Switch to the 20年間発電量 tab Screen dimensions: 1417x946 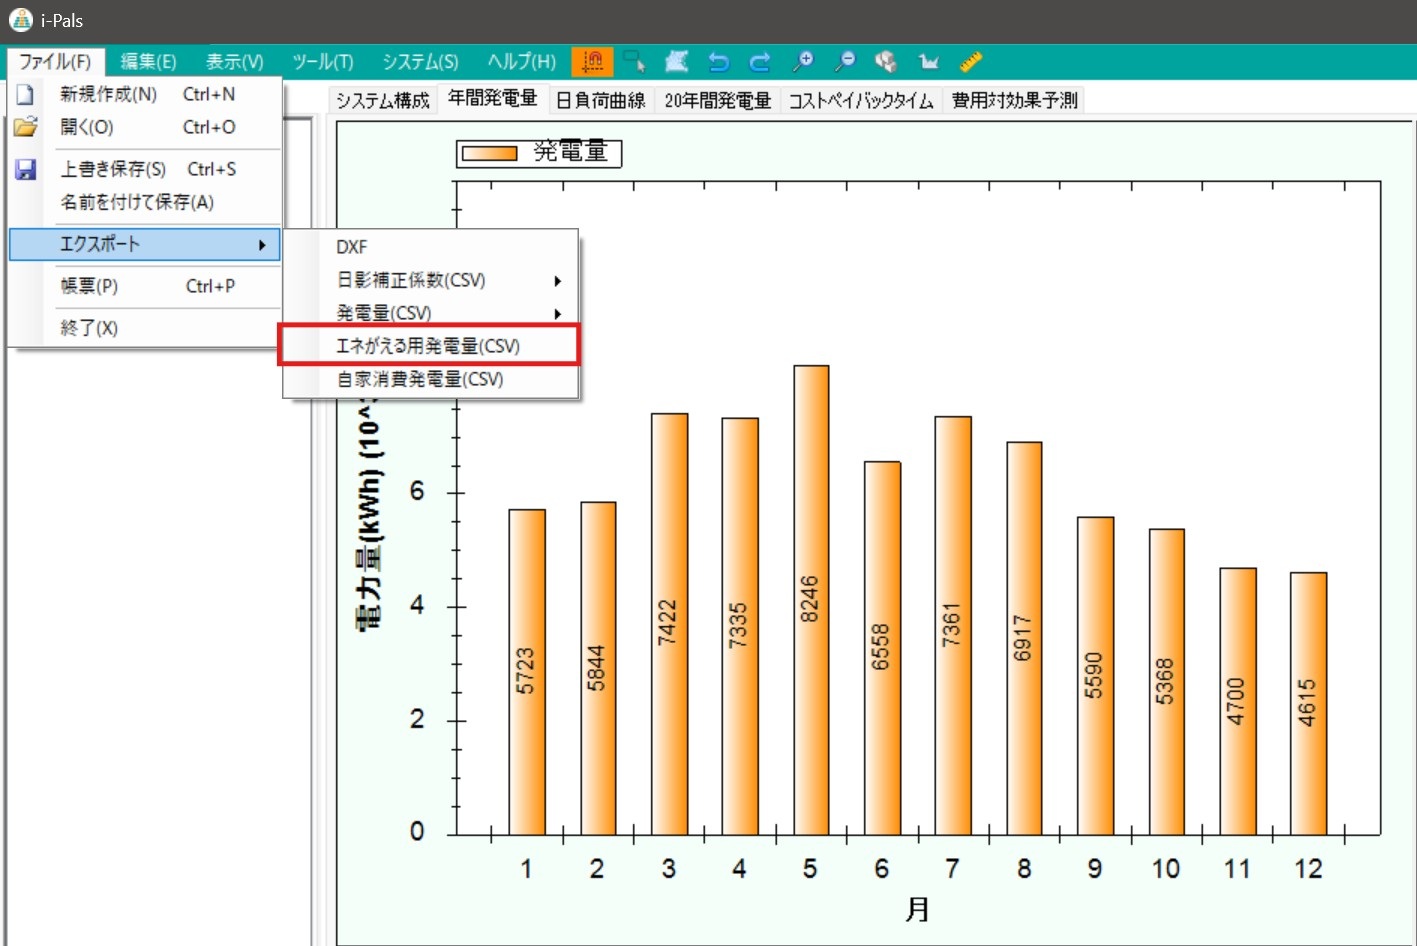[717, 100]
